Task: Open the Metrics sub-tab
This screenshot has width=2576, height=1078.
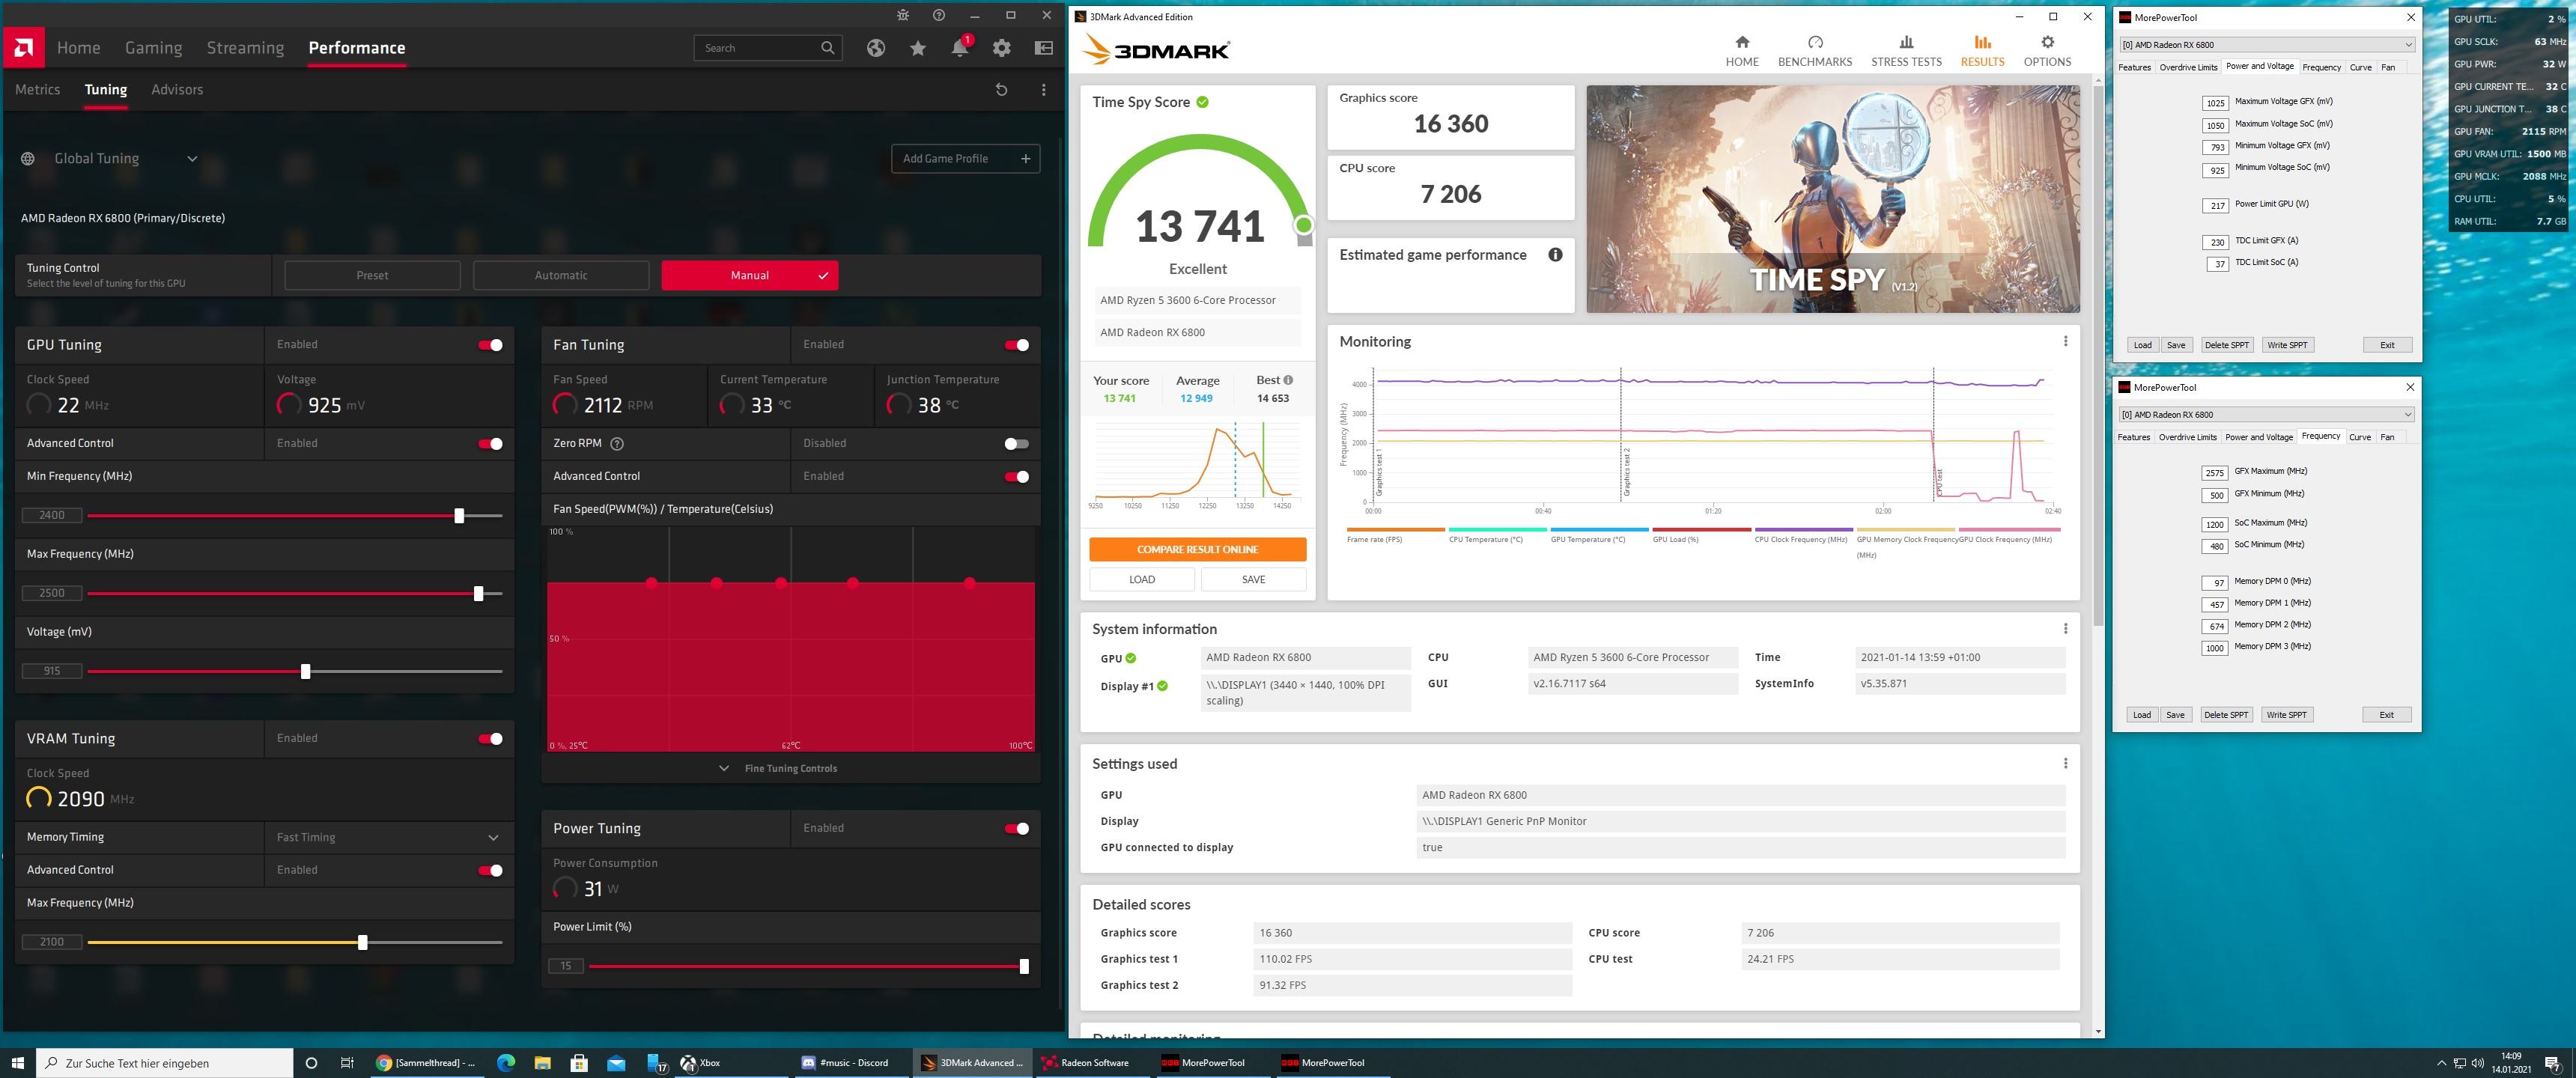Action: pyautogui.click(x=38, y=90)
